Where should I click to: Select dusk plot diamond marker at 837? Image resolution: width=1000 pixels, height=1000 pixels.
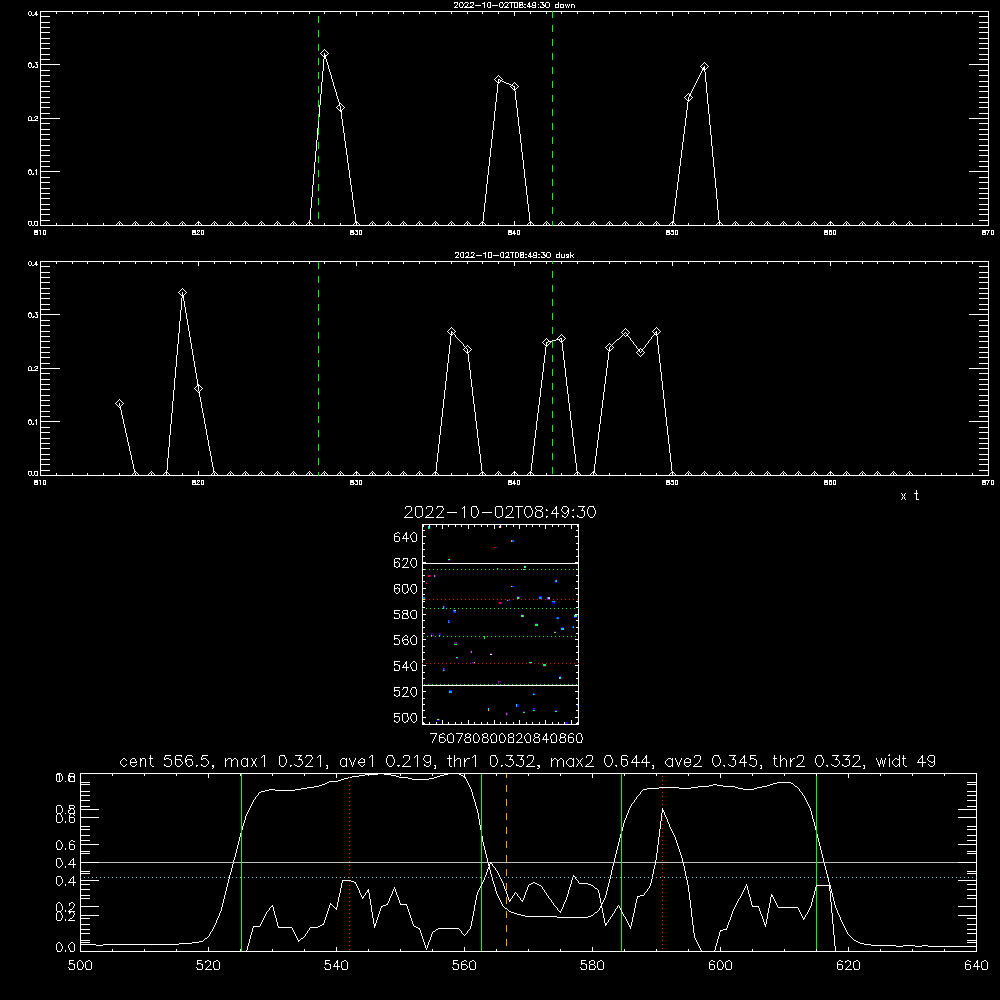click(467, 349)
